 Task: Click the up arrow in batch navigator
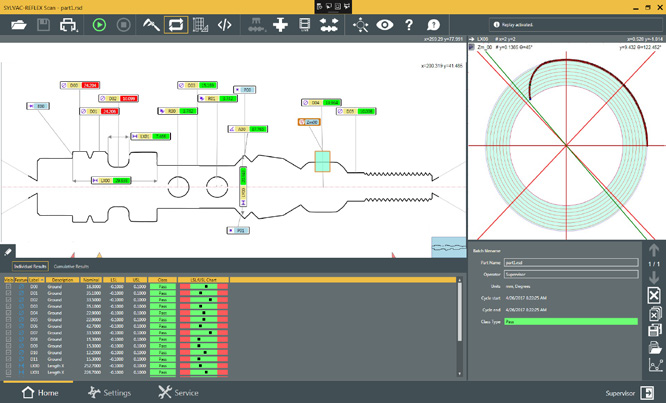[x=653, y=251]
